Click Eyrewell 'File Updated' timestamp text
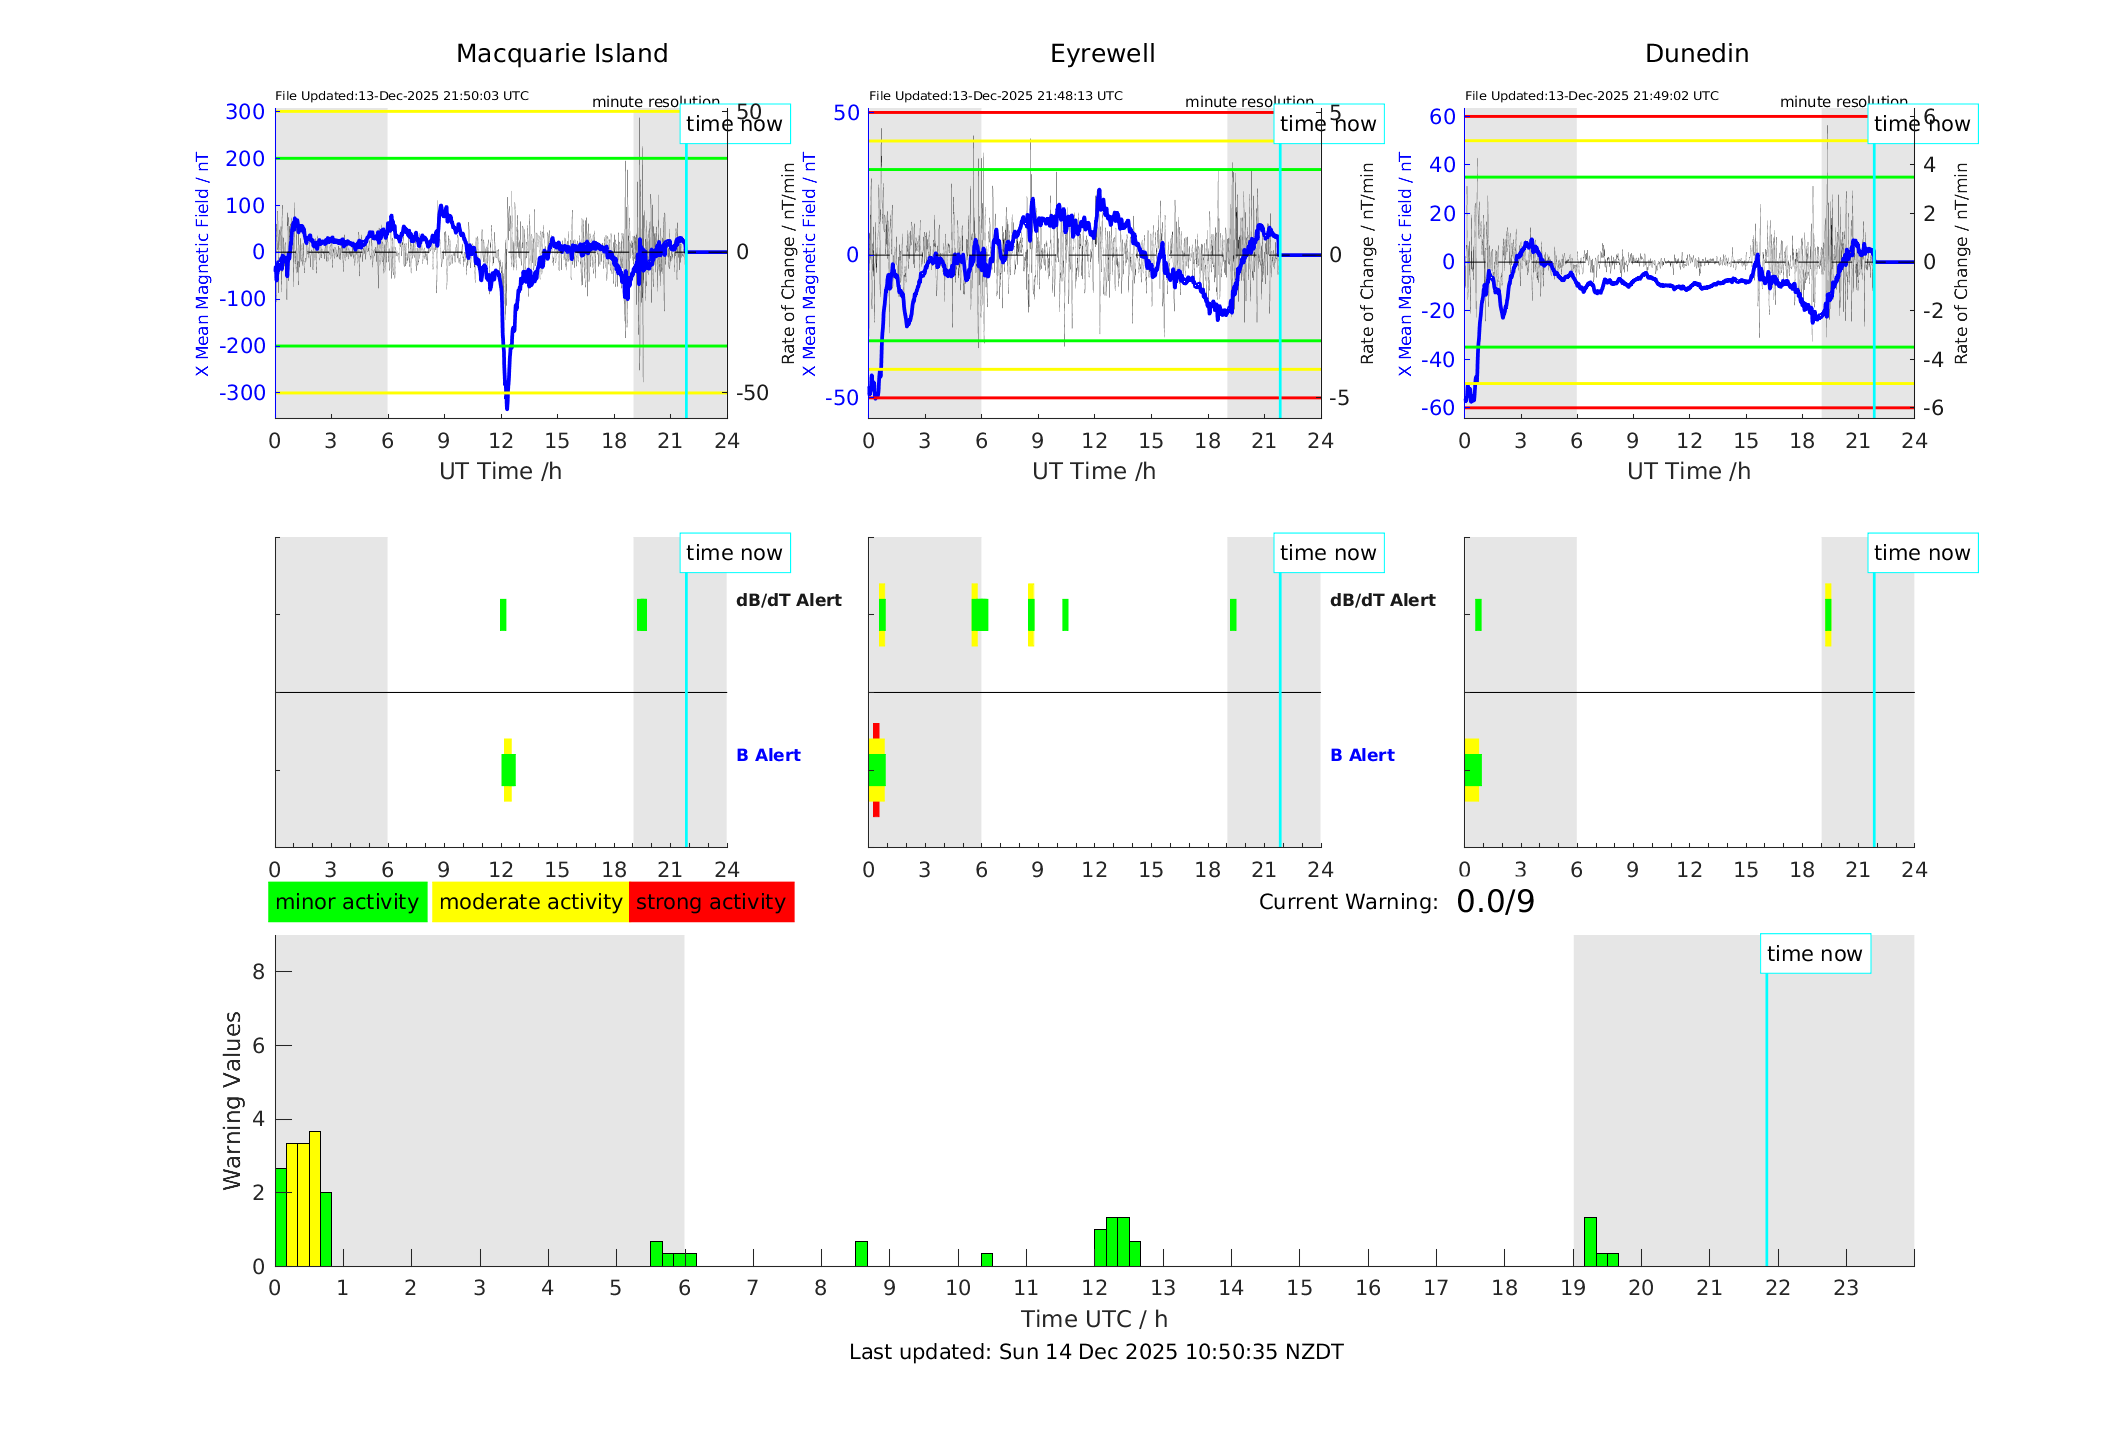Image resolution: width=2117 pixels, height=1437 pixels. (995, 96)
